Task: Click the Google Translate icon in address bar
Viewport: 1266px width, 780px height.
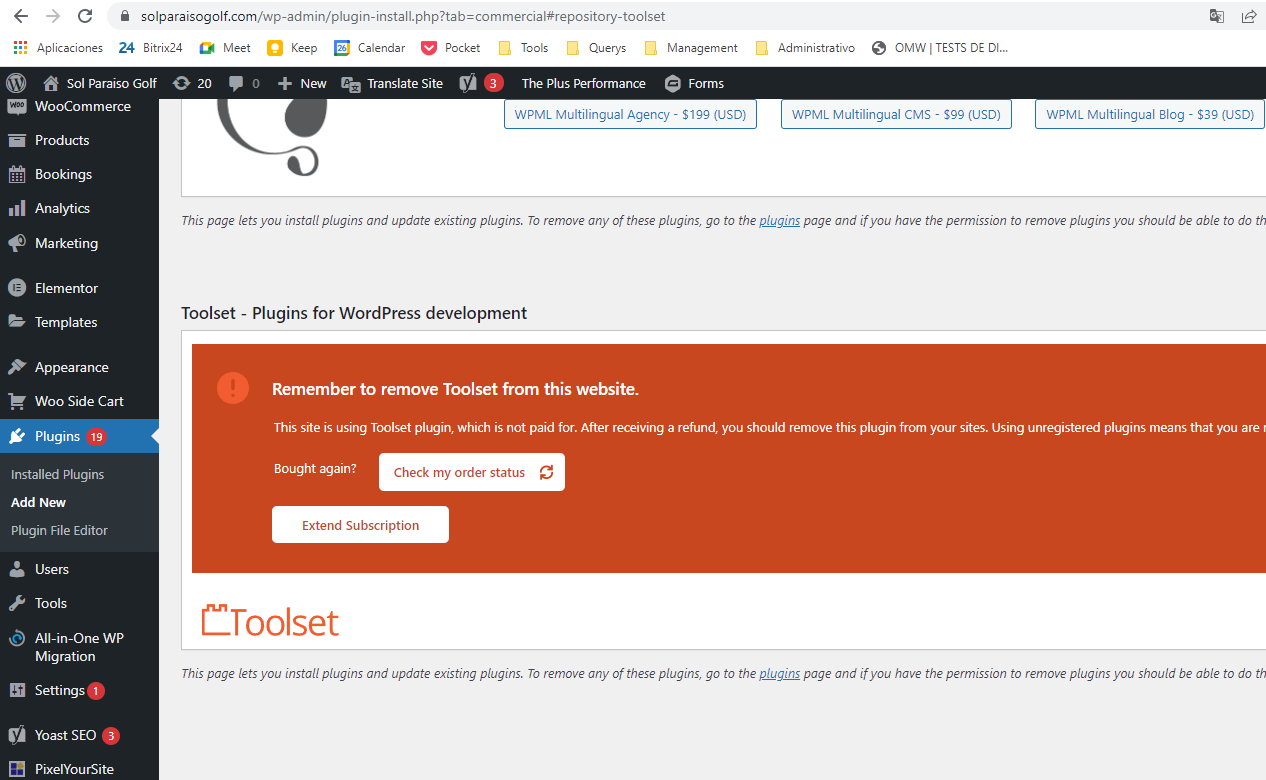Action: 1216,16
